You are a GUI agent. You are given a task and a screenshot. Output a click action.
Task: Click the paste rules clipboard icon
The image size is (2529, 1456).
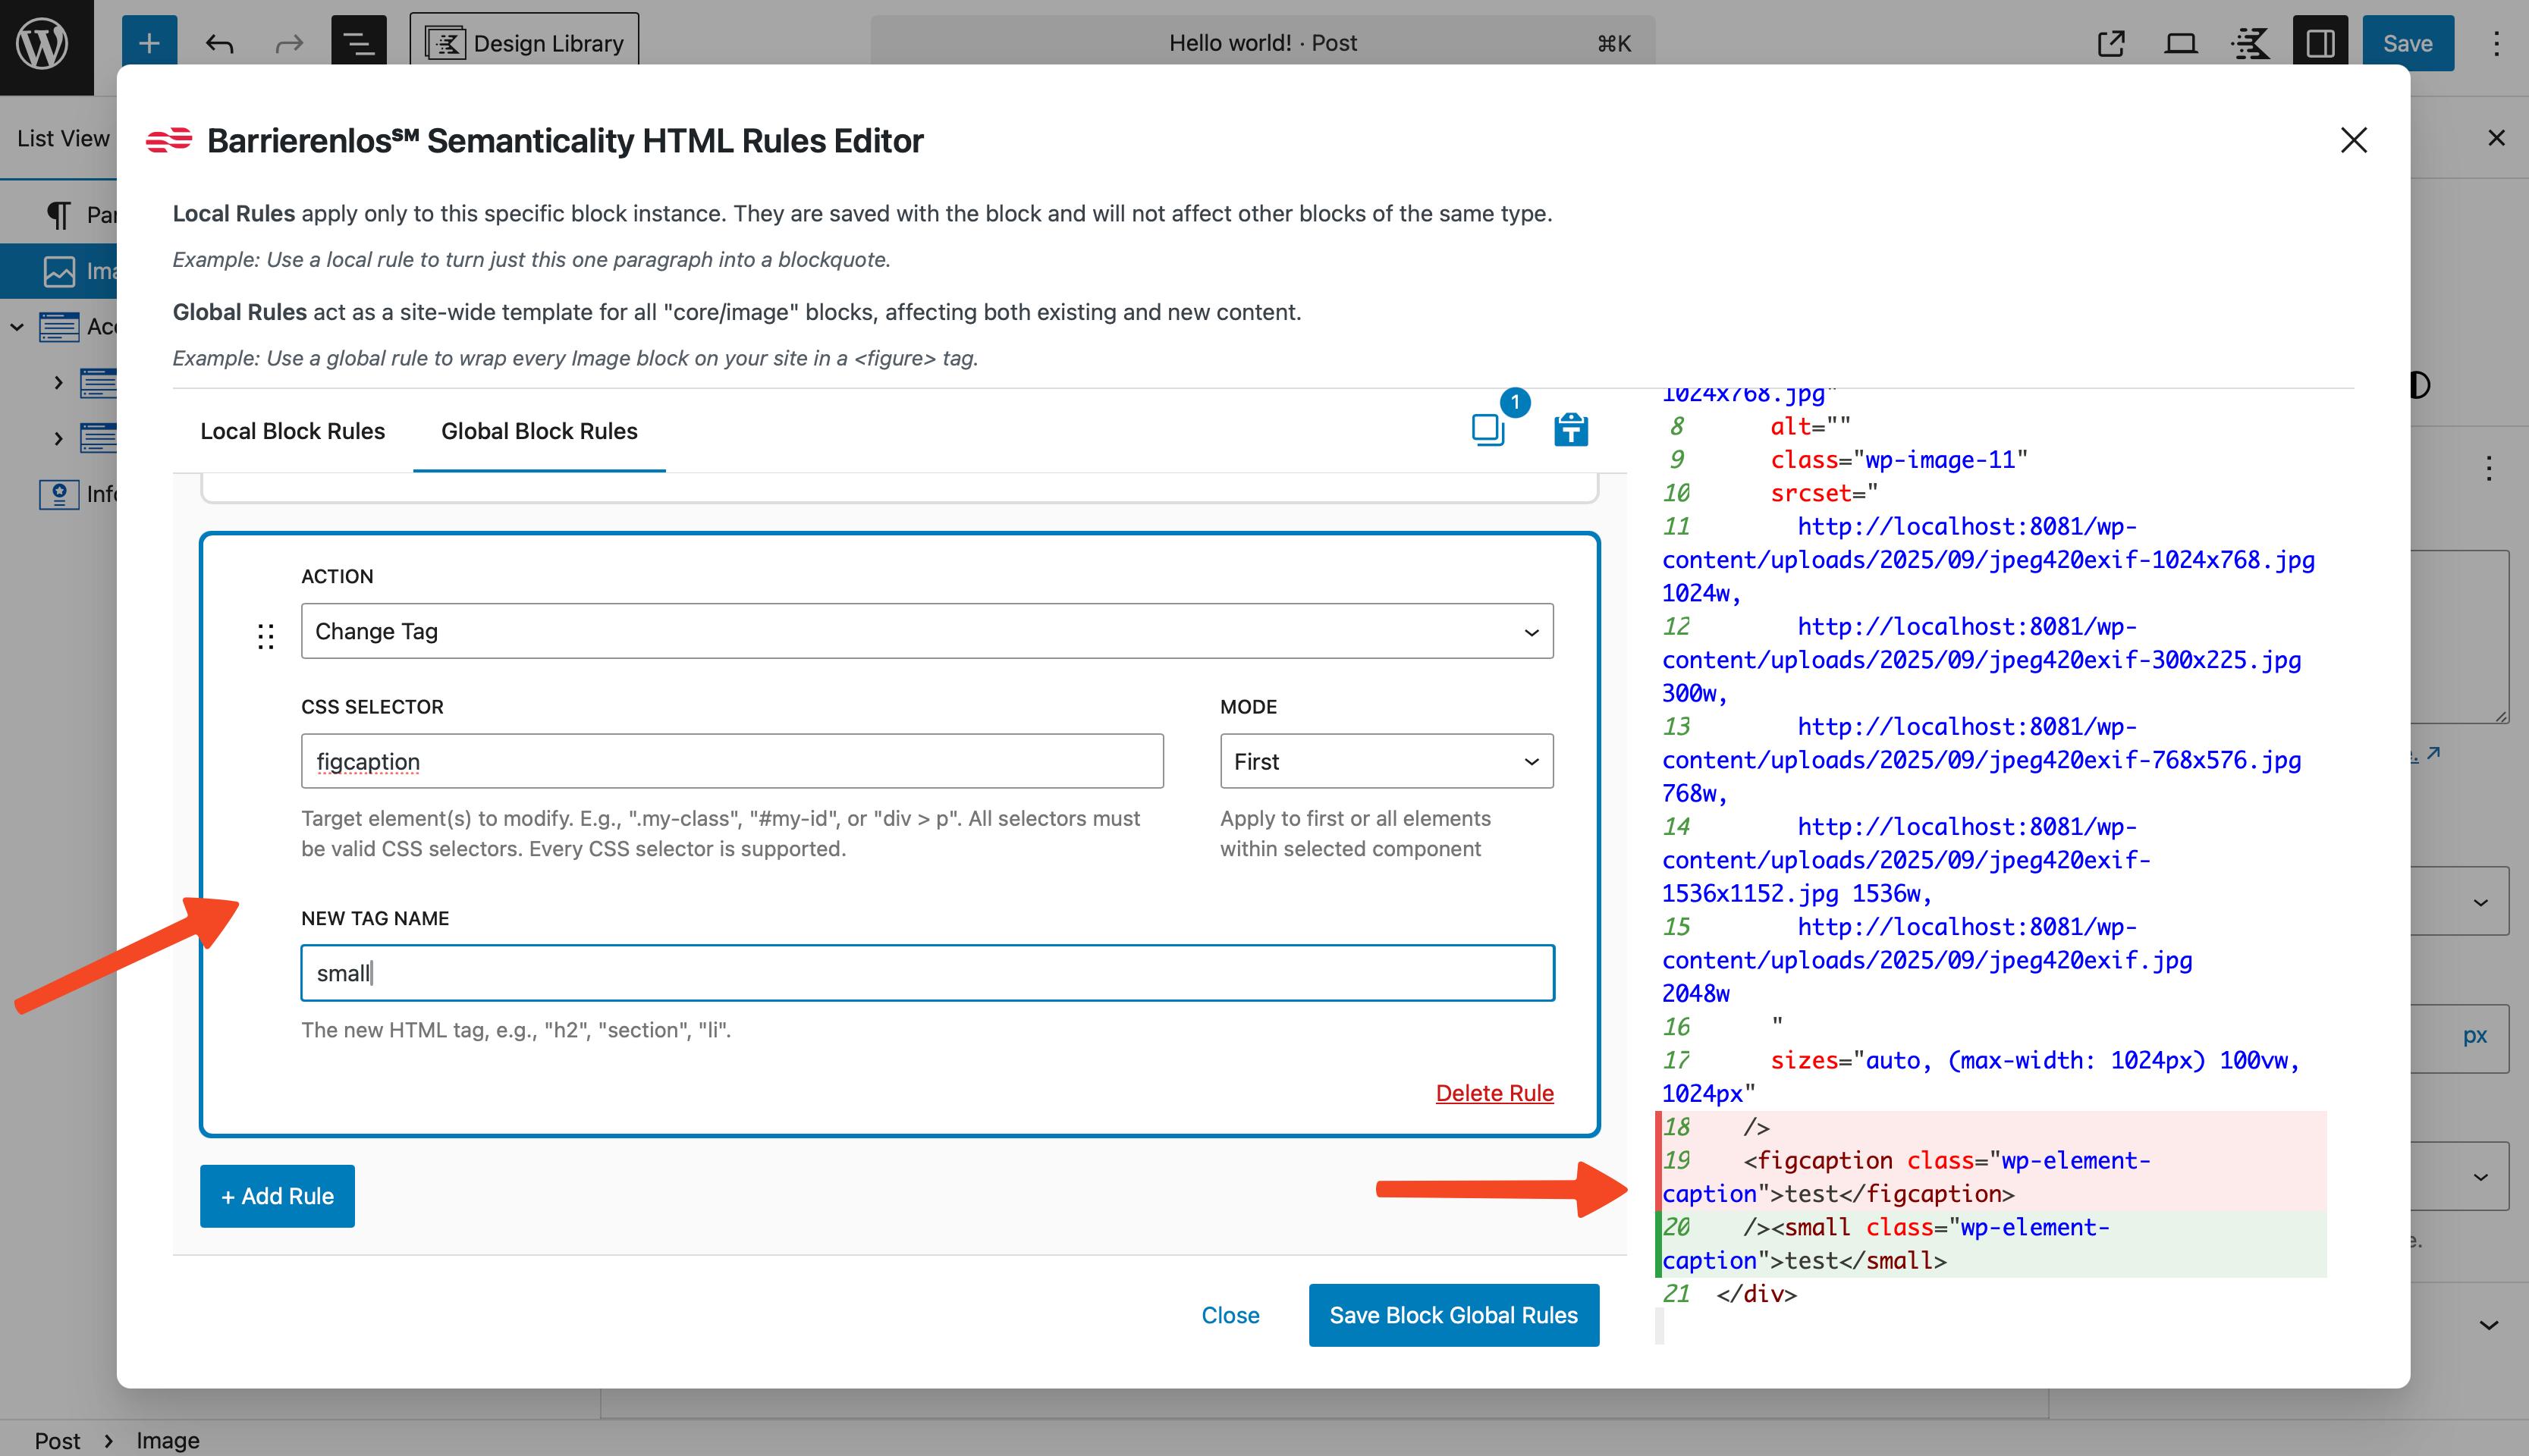[1570, 429]
